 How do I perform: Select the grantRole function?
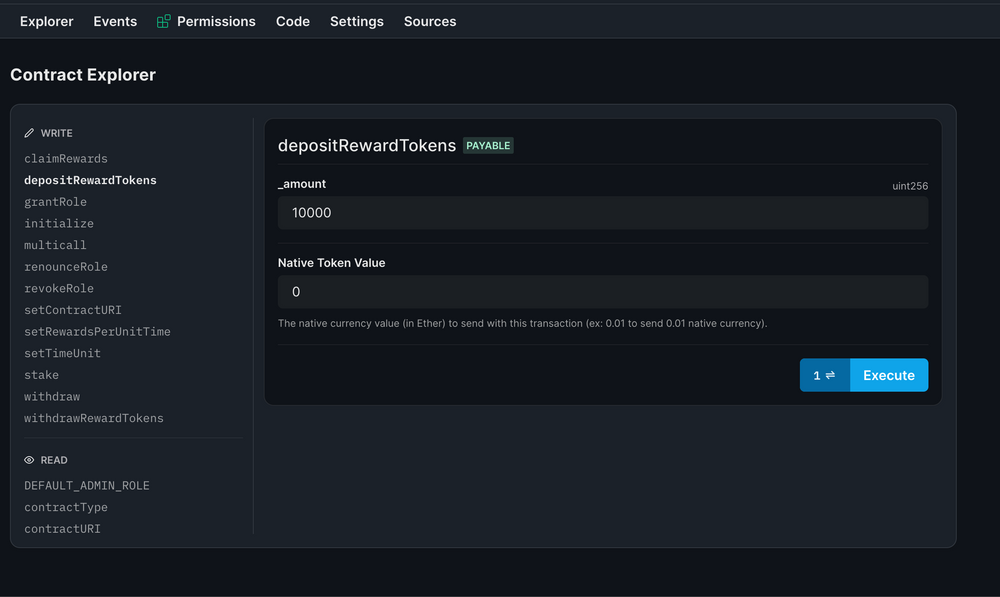[x=55, y=201]
